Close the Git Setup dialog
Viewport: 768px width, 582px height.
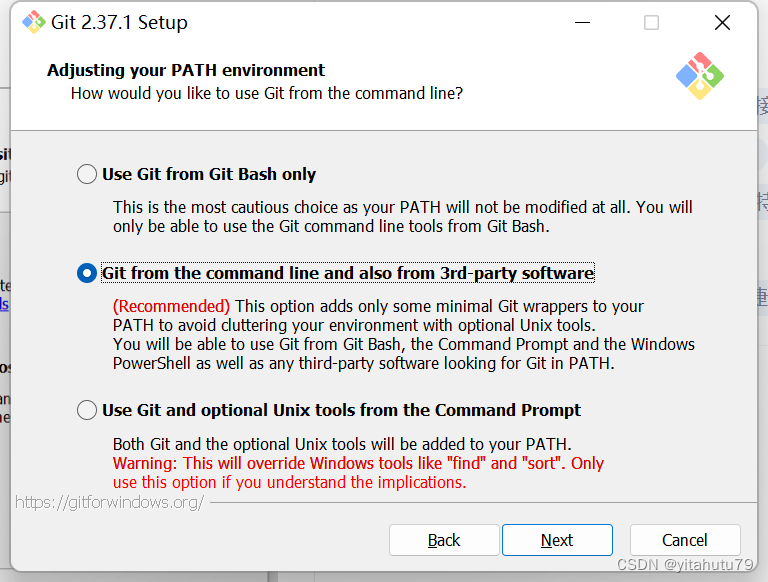click(722, 22)
